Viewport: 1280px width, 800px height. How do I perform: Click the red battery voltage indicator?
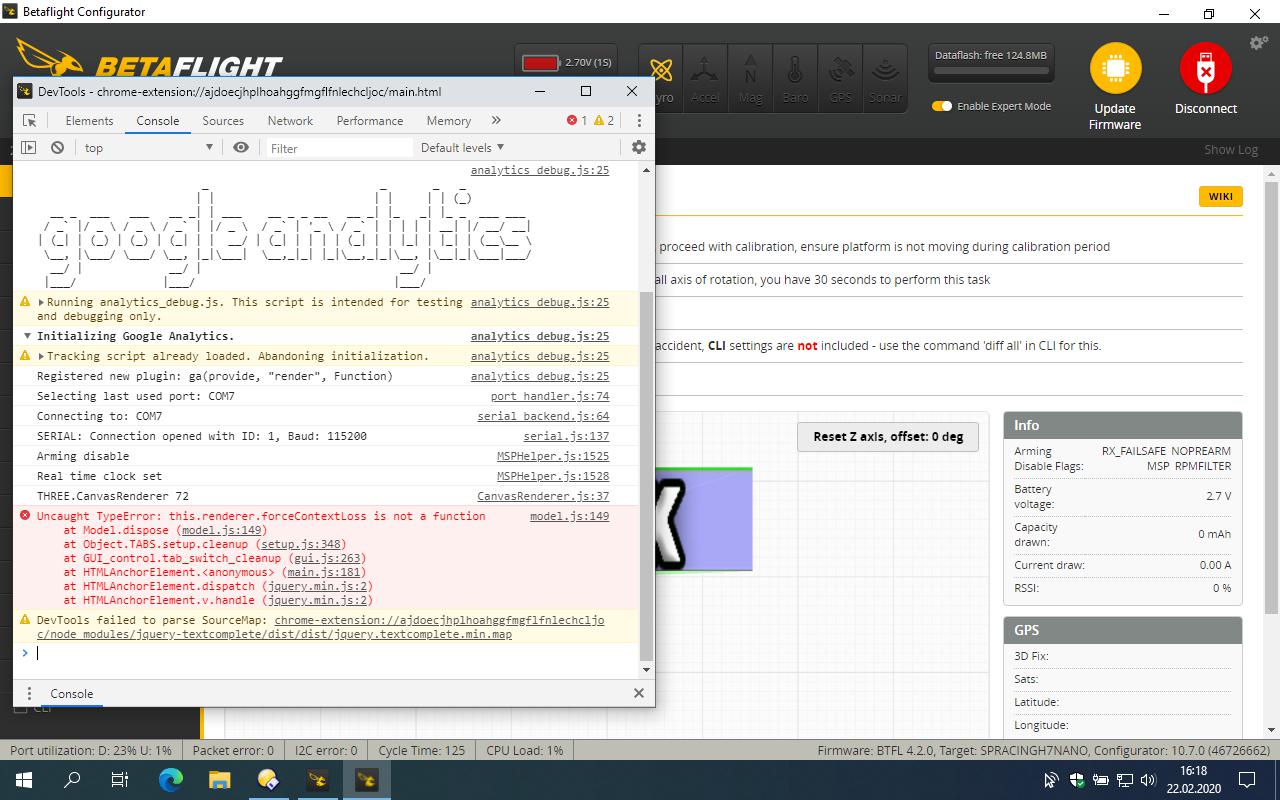(540, 63)
